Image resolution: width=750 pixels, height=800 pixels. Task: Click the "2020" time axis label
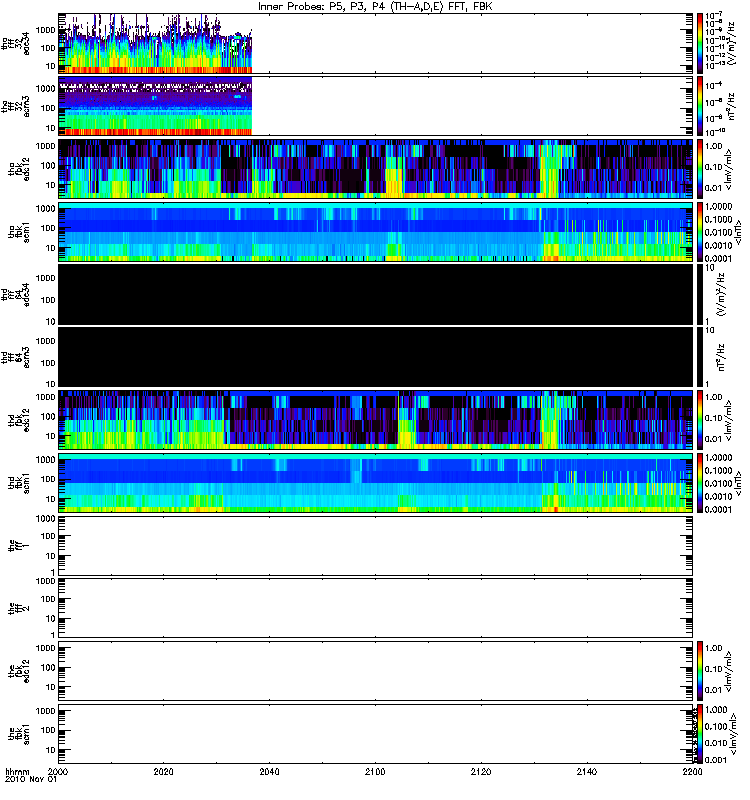tap(164, 771)
